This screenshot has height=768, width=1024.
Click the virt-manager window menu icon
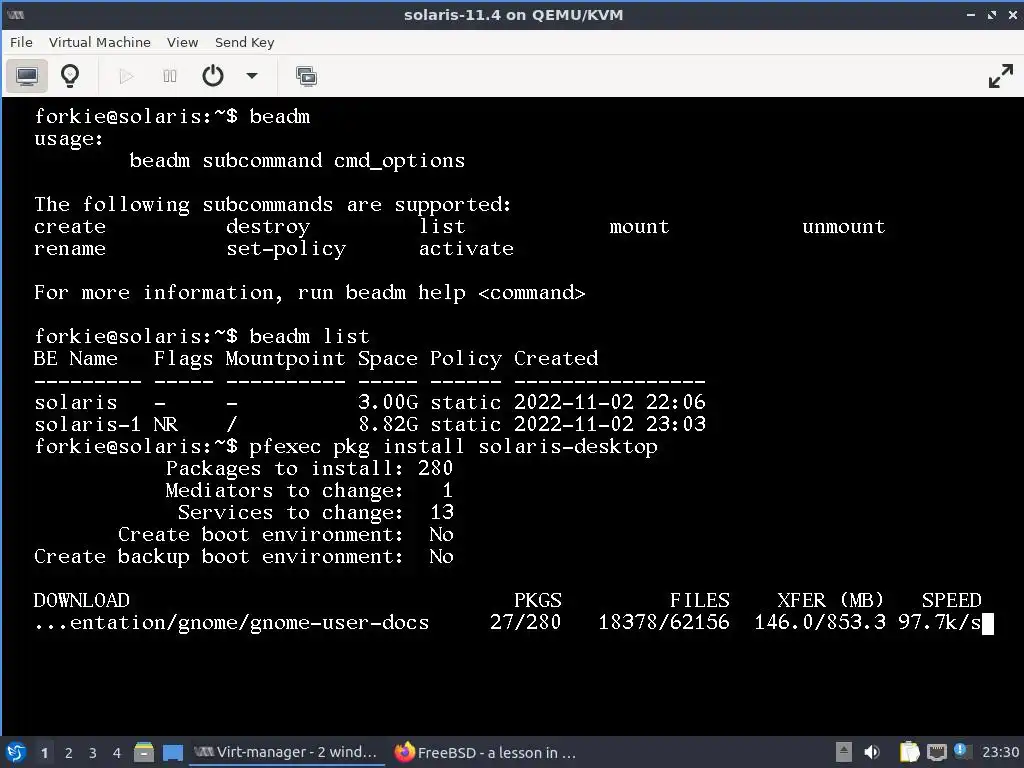tap(16, 14)
